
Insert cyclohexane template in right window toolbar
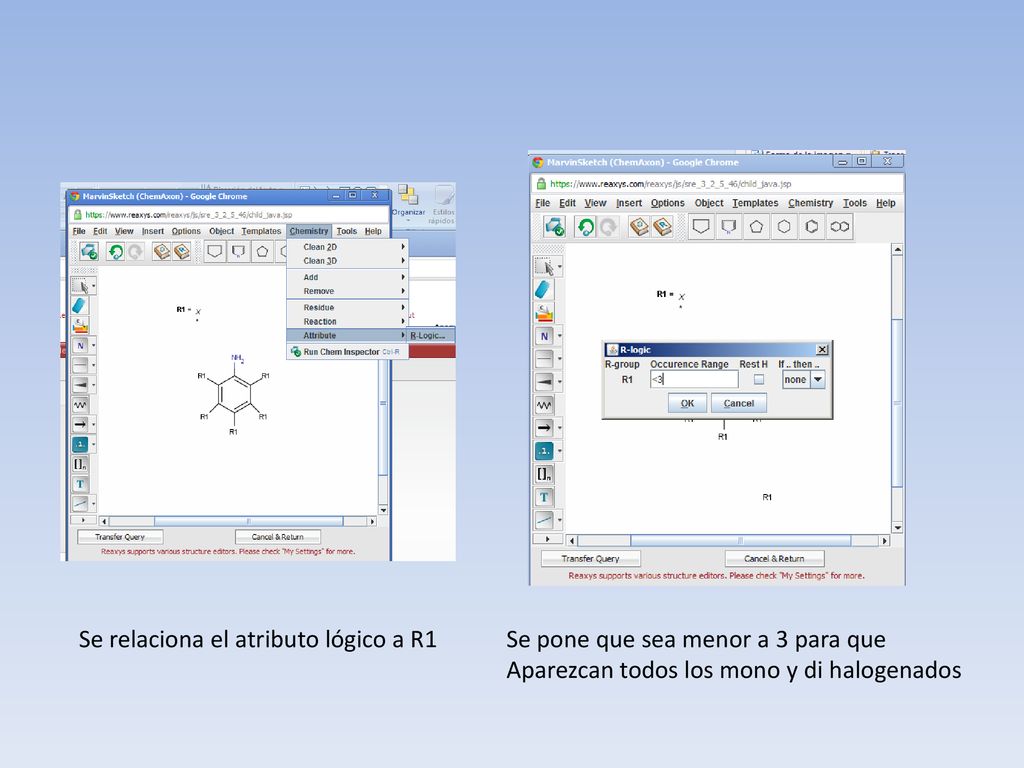pos(784,227)
